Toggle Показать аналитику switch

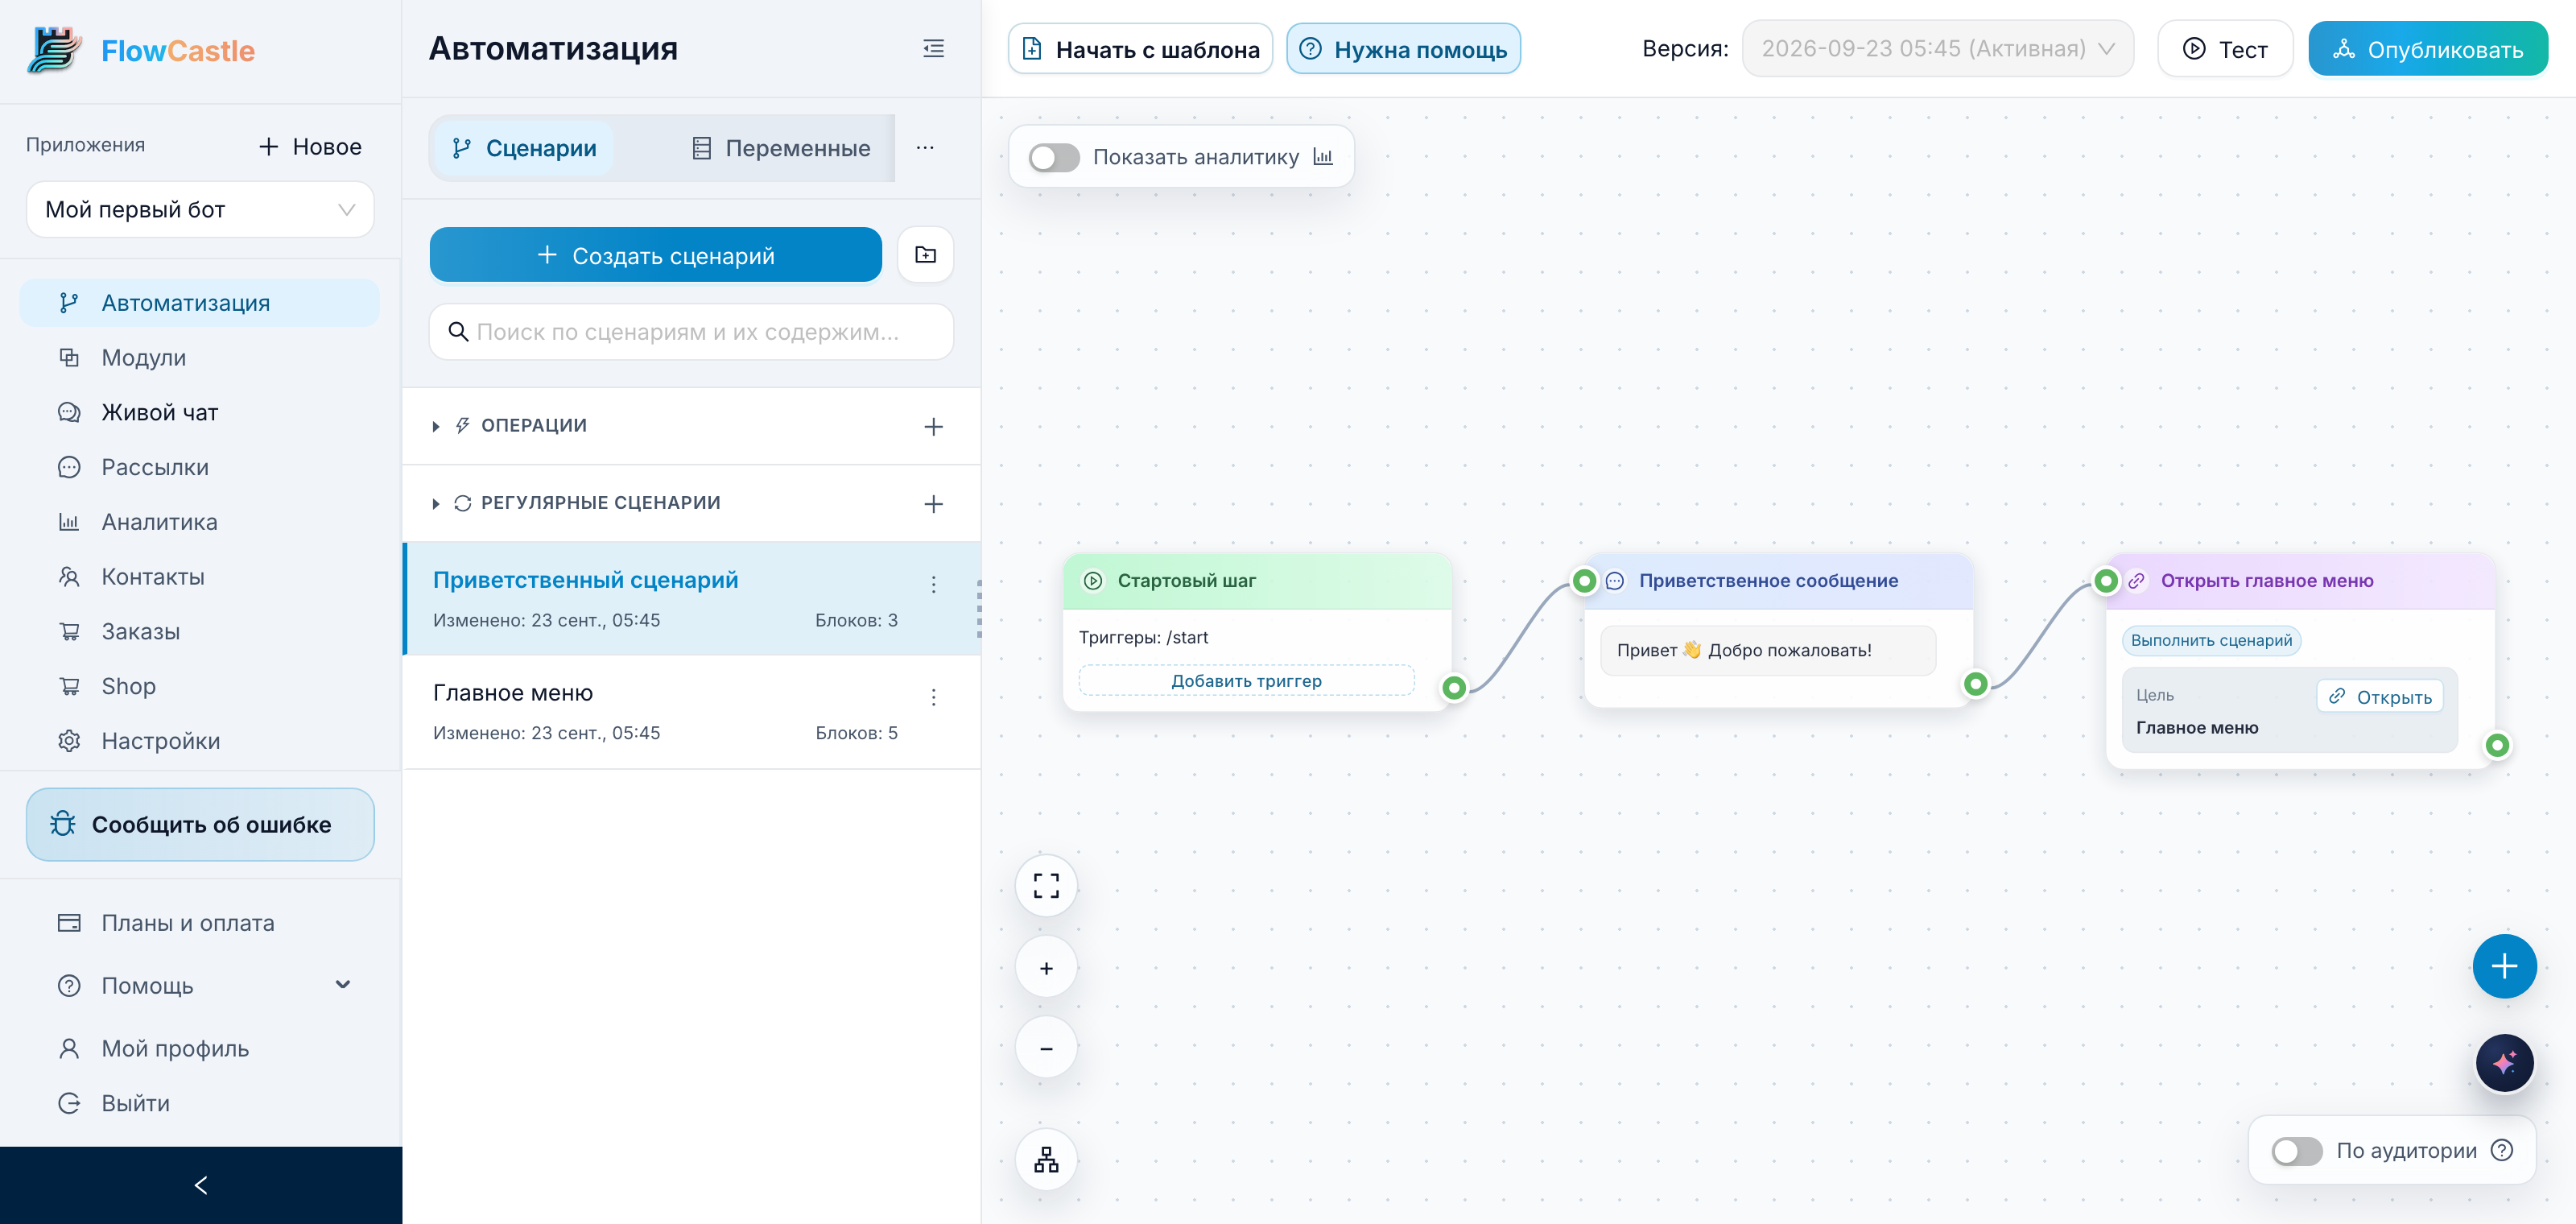coord(1054,157)
